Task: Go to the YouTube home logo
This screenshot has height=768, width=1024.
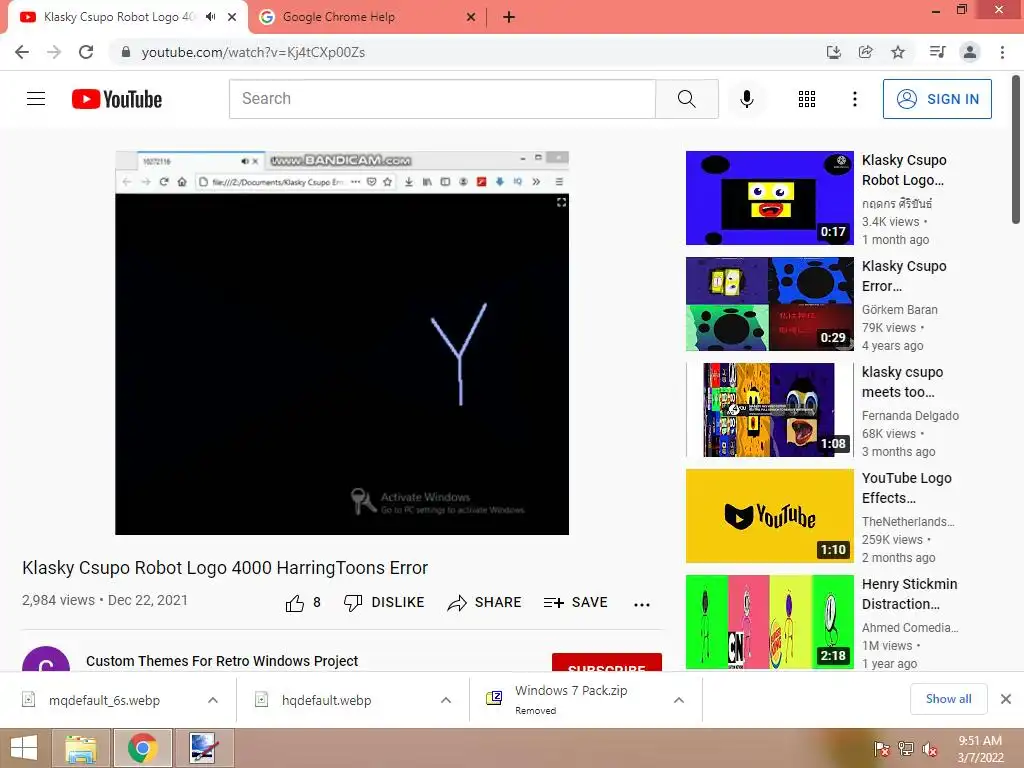Action: click(x=117, y=99)
